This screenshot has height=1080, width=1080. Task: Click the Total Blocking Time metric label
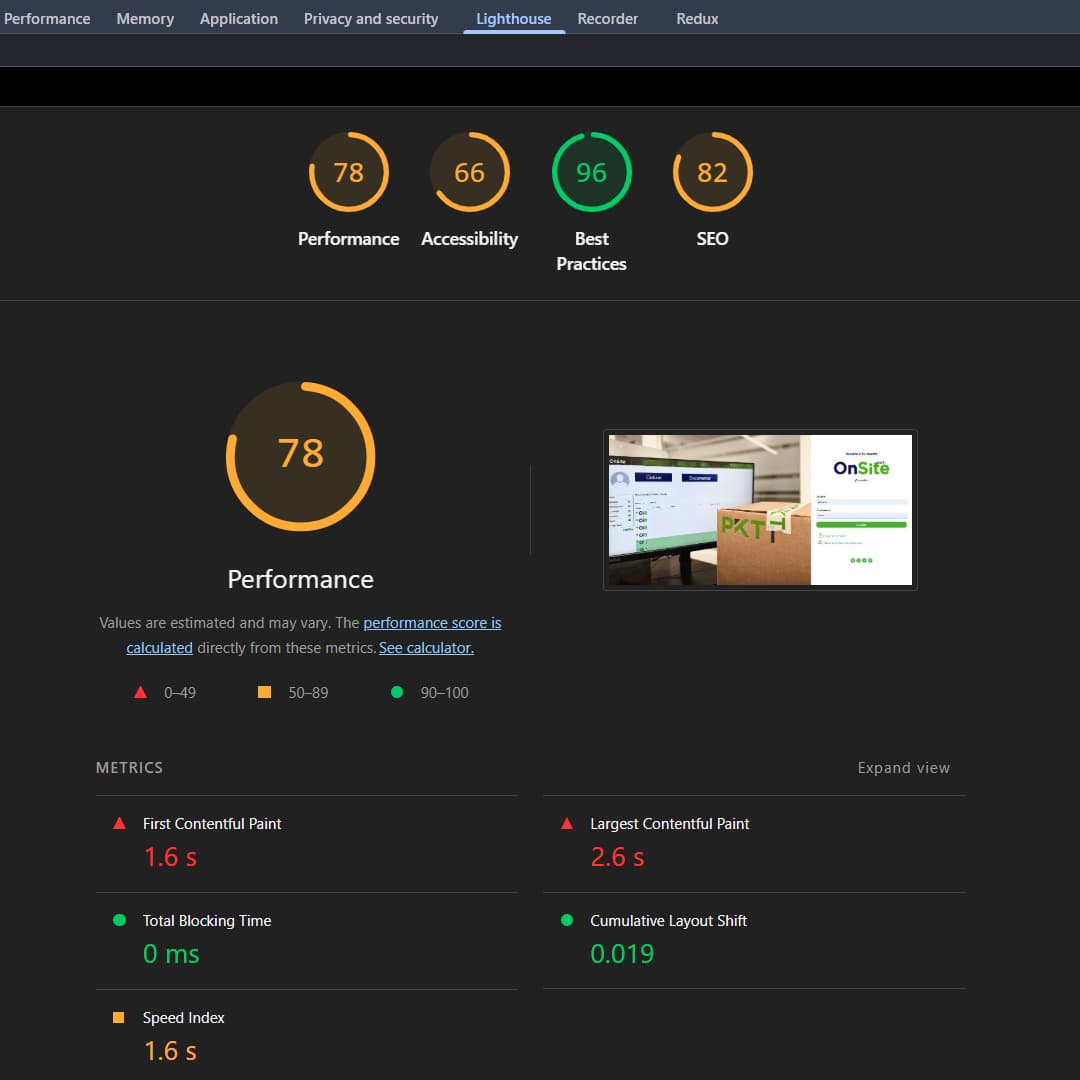(207, 921)
